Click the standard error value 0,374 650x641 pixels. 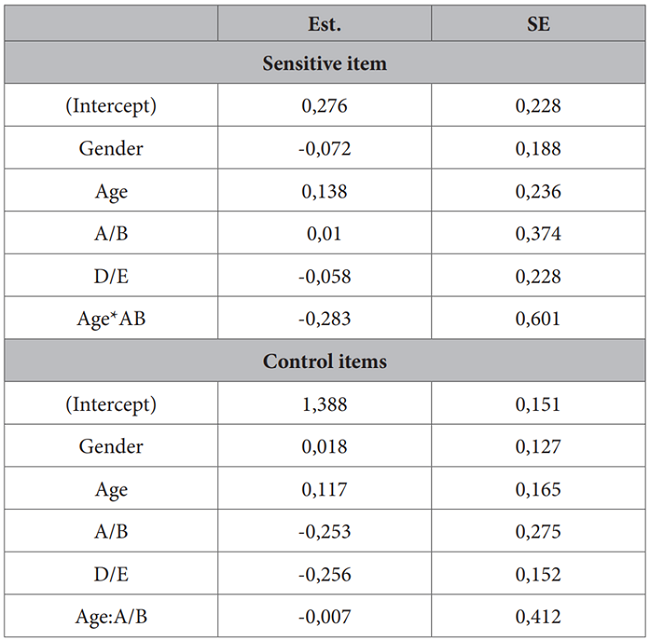click(538, 234)
